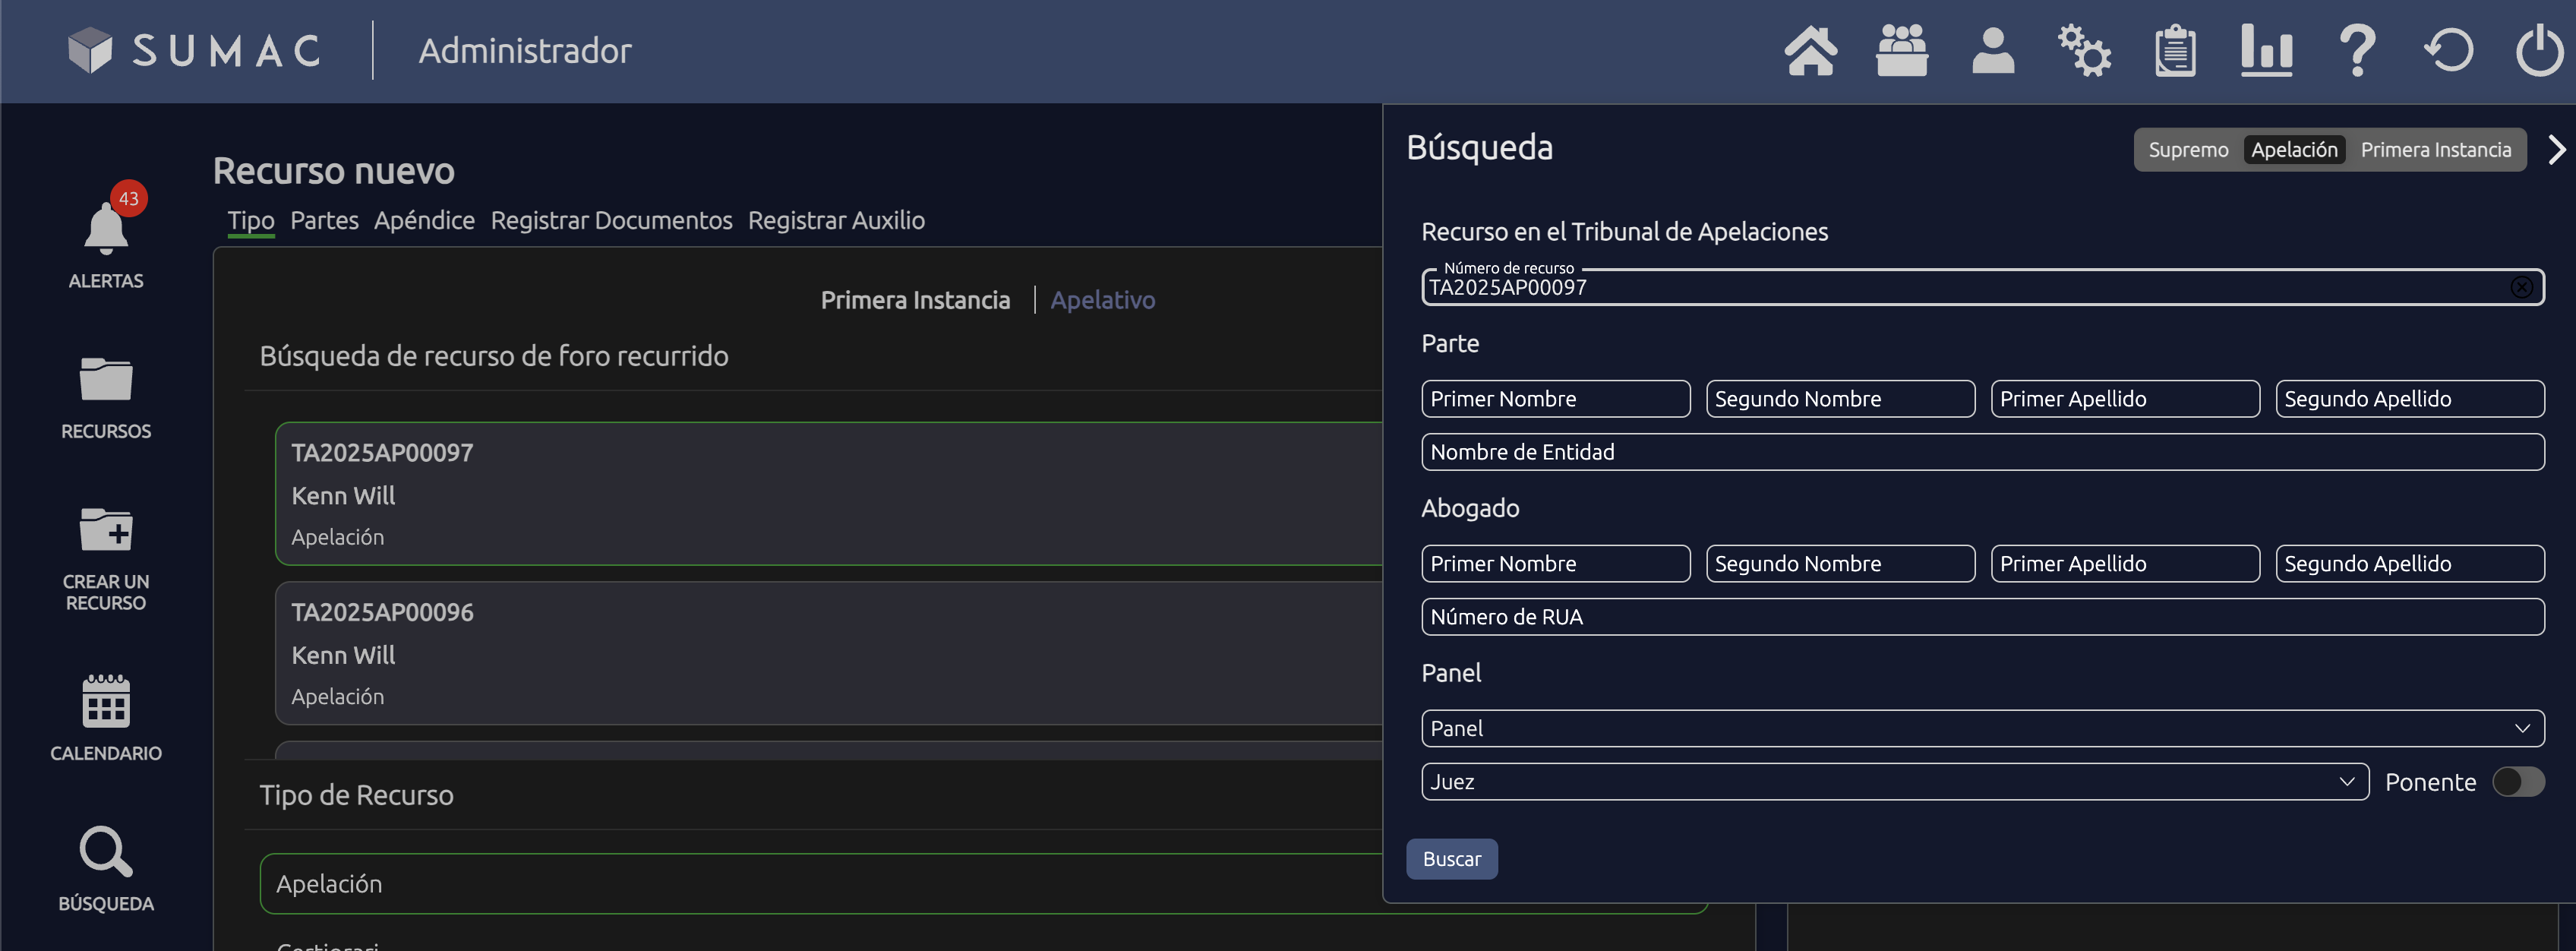Open the Calendario sidebar icon

click(106, 702)
